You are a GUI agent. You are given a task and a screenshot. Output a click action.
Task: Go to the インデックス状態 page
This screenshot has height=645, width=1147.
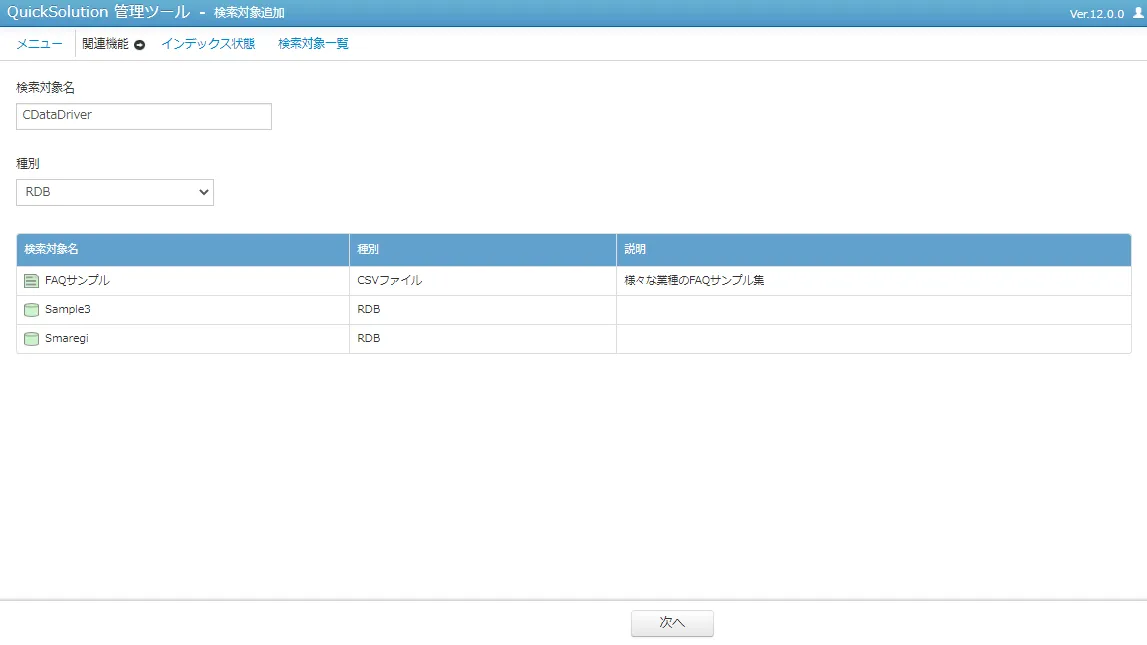pos(208,44)
